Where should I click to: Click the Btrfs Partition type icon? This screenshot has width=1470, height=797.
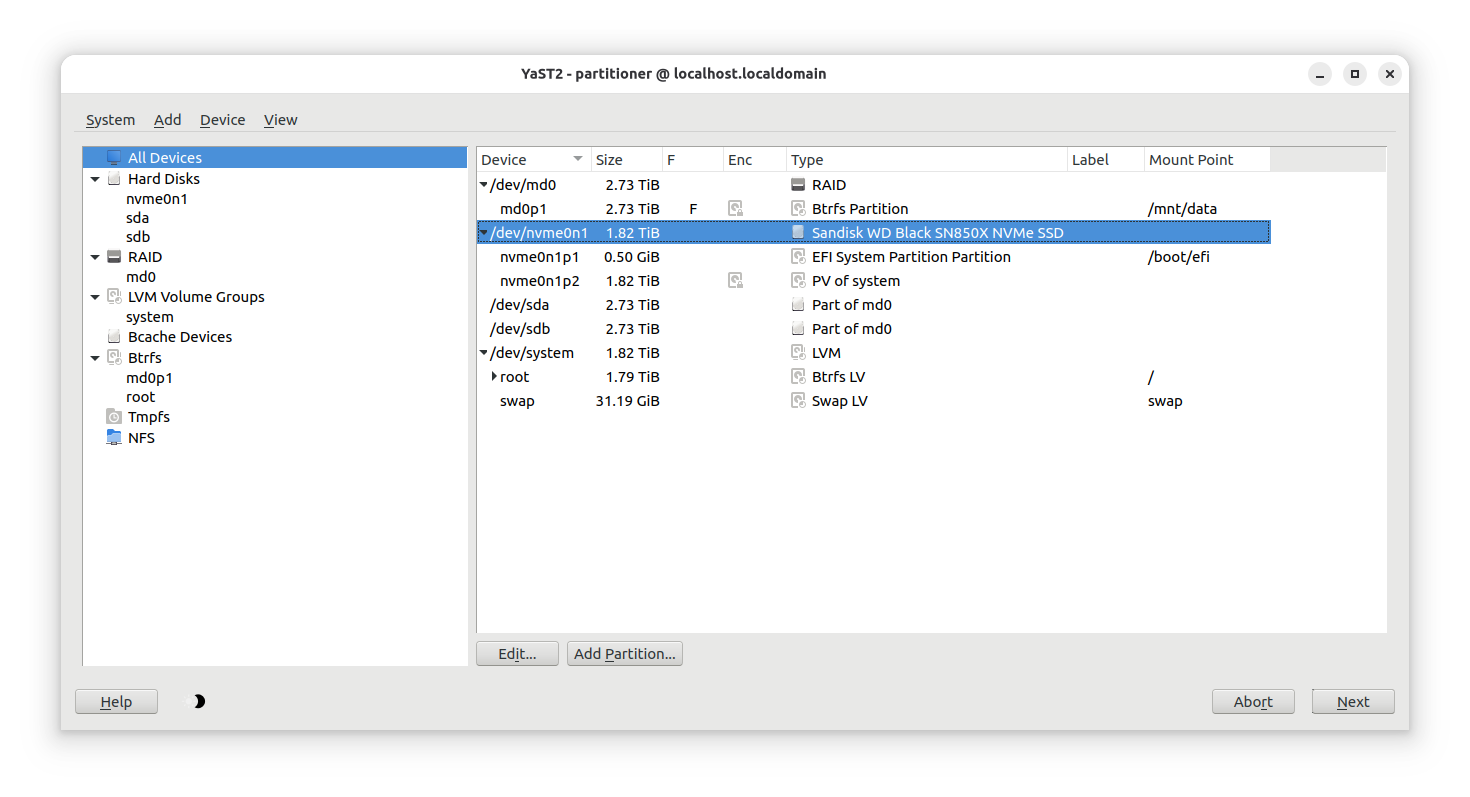click(798, 209)
